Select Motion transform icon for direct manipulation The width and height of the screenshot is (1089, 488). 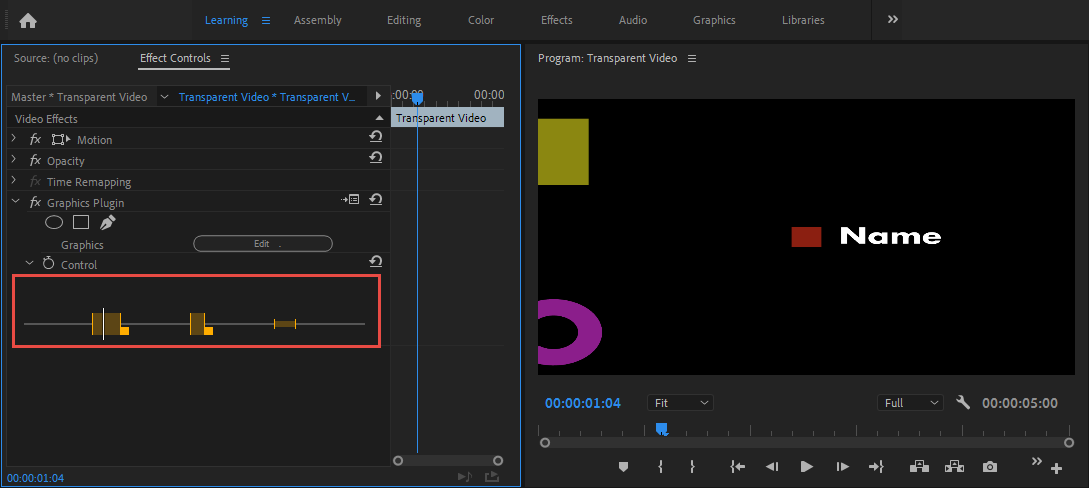pos(61,140)
